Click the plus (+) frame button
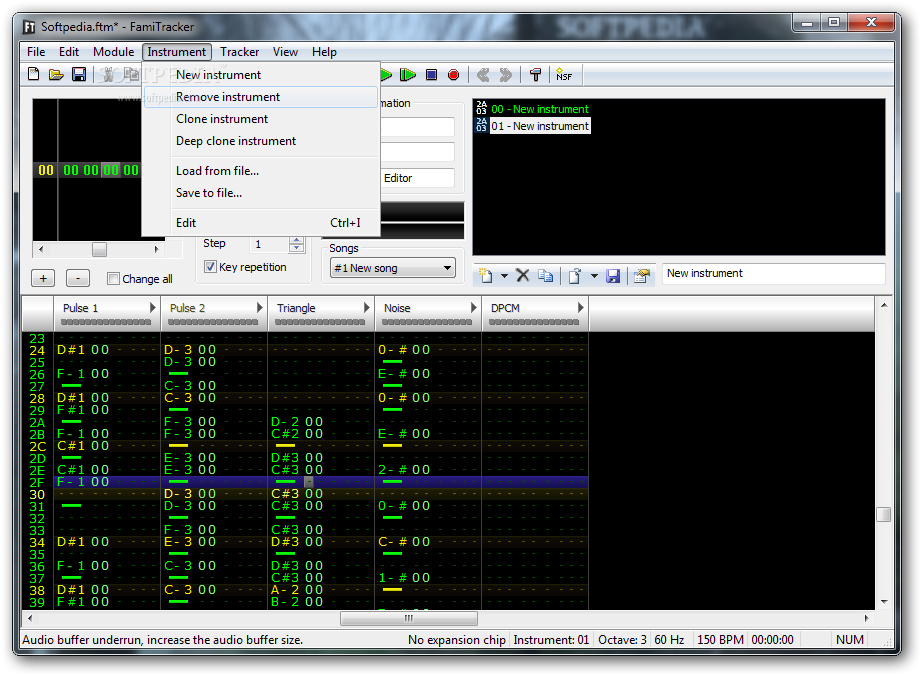 coord(43,278)
